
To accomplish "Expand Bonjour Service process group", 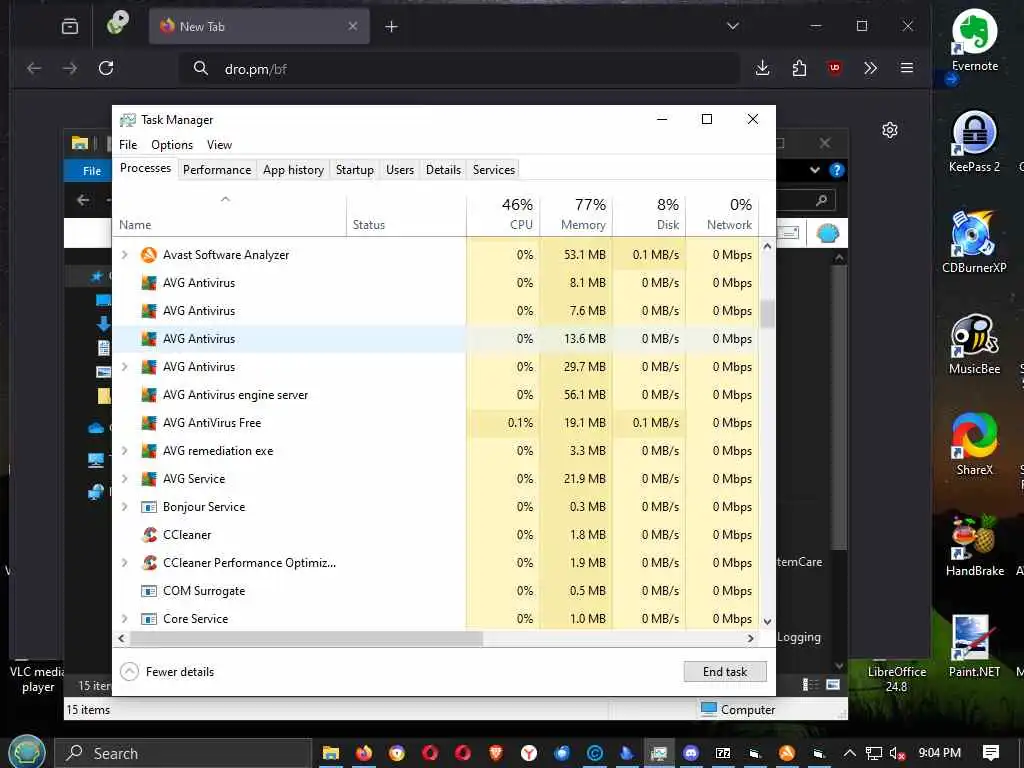I will point(125,507).
